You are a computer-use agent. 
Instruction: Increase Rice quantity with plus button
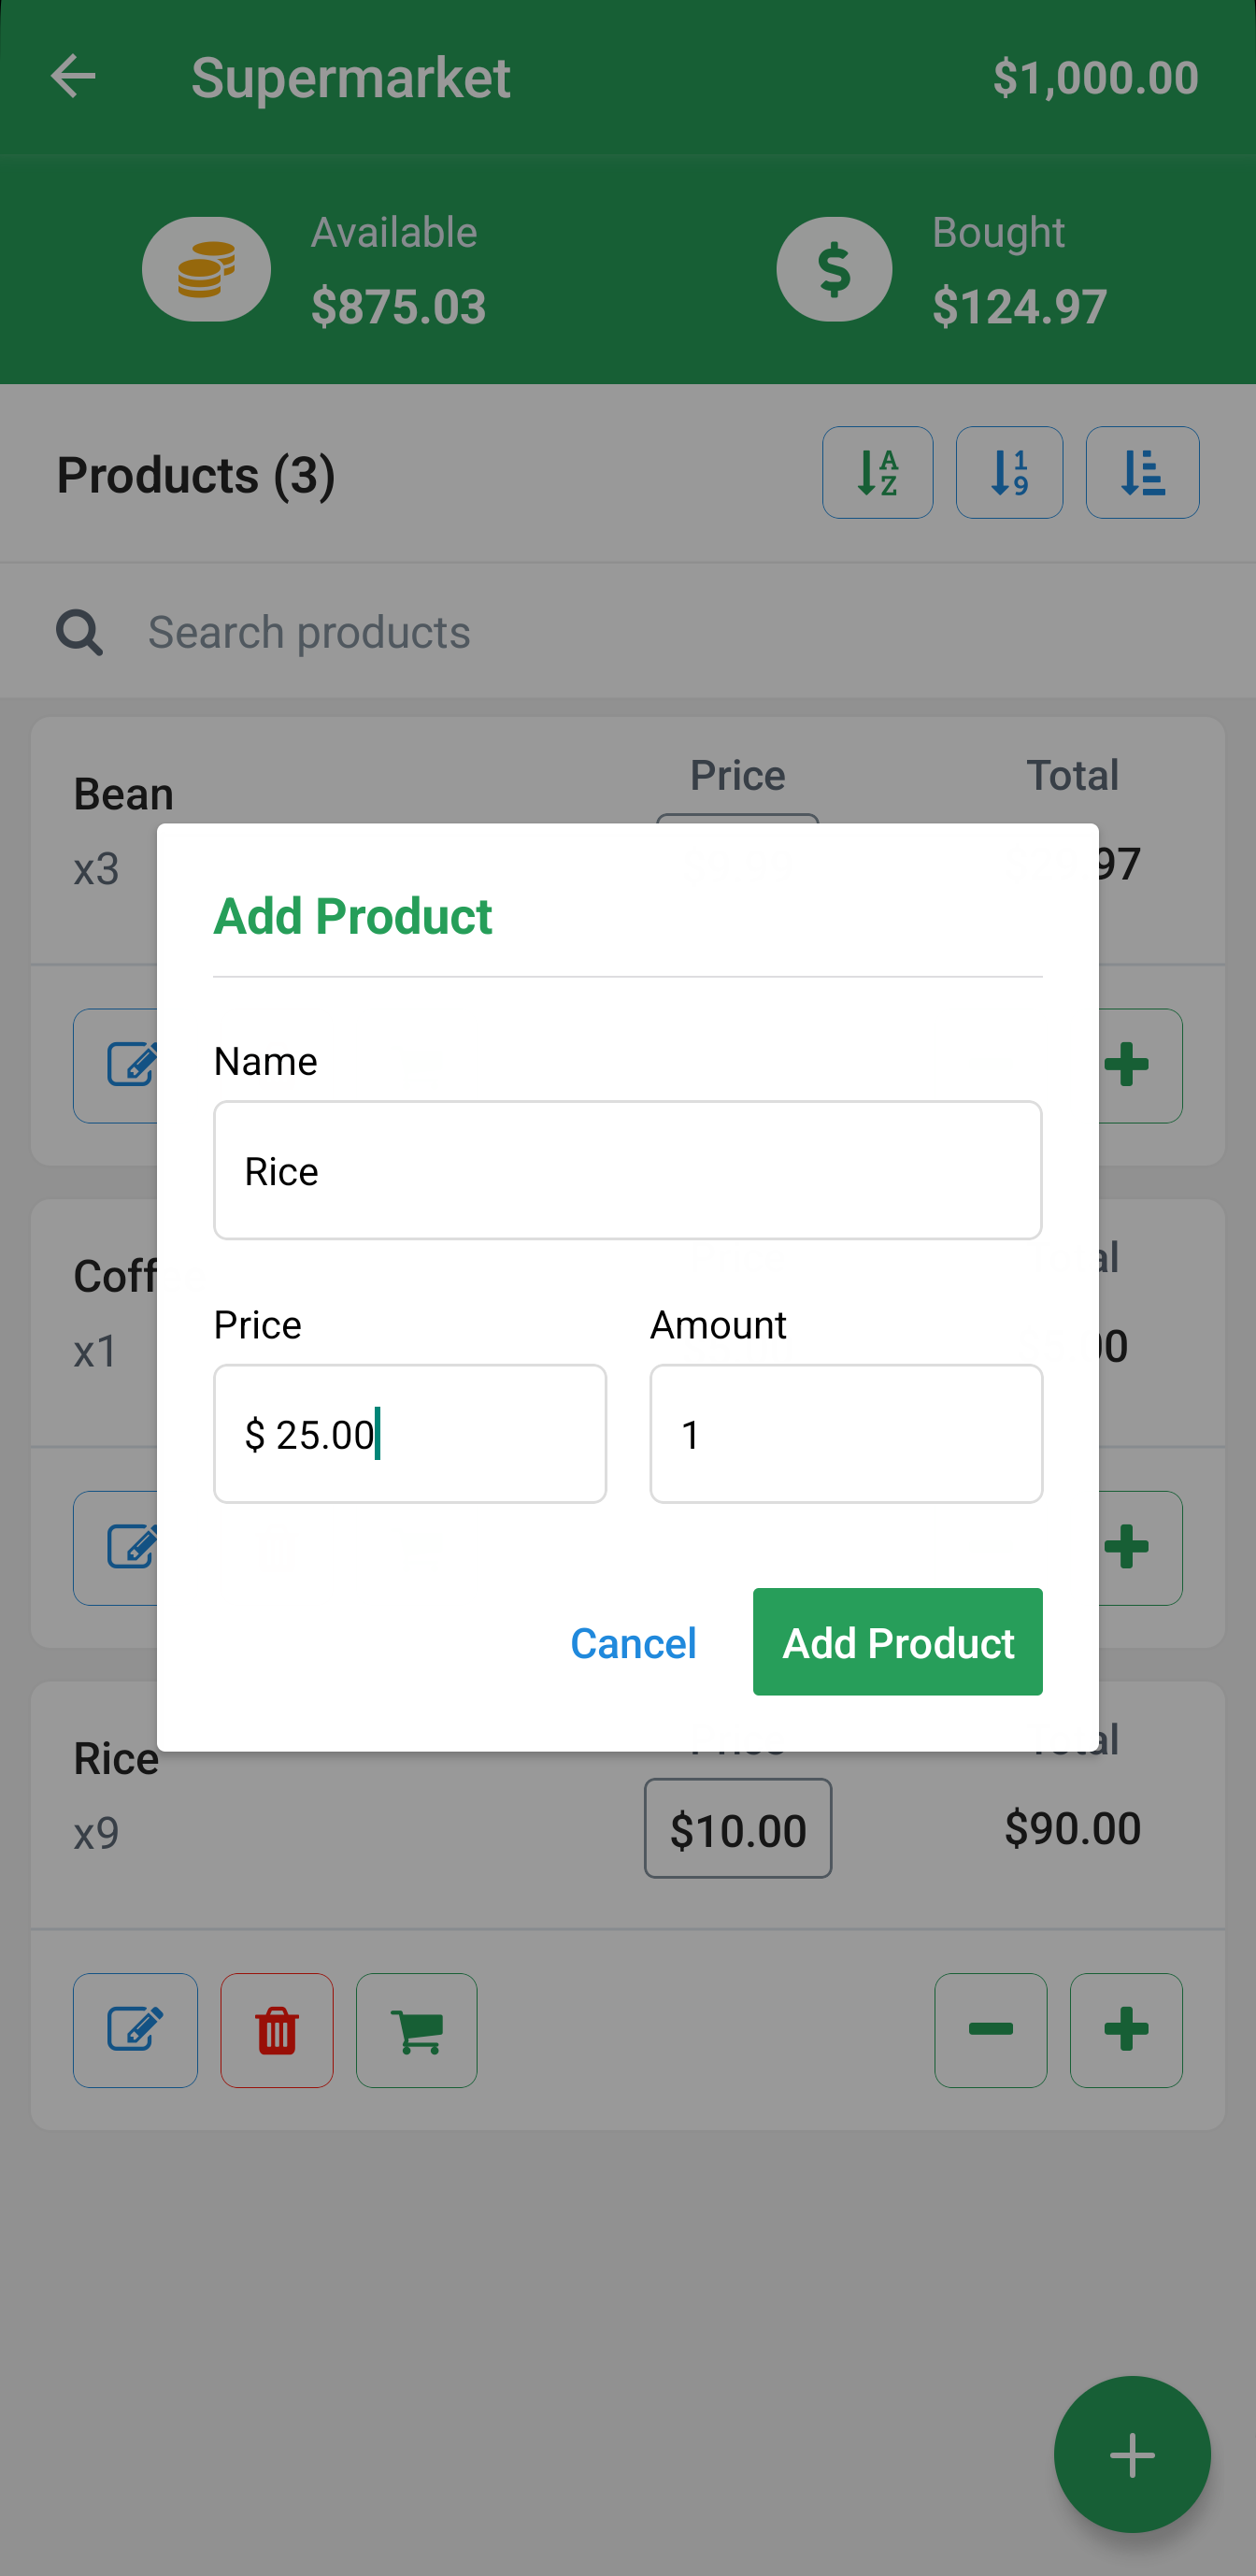1126,2030
